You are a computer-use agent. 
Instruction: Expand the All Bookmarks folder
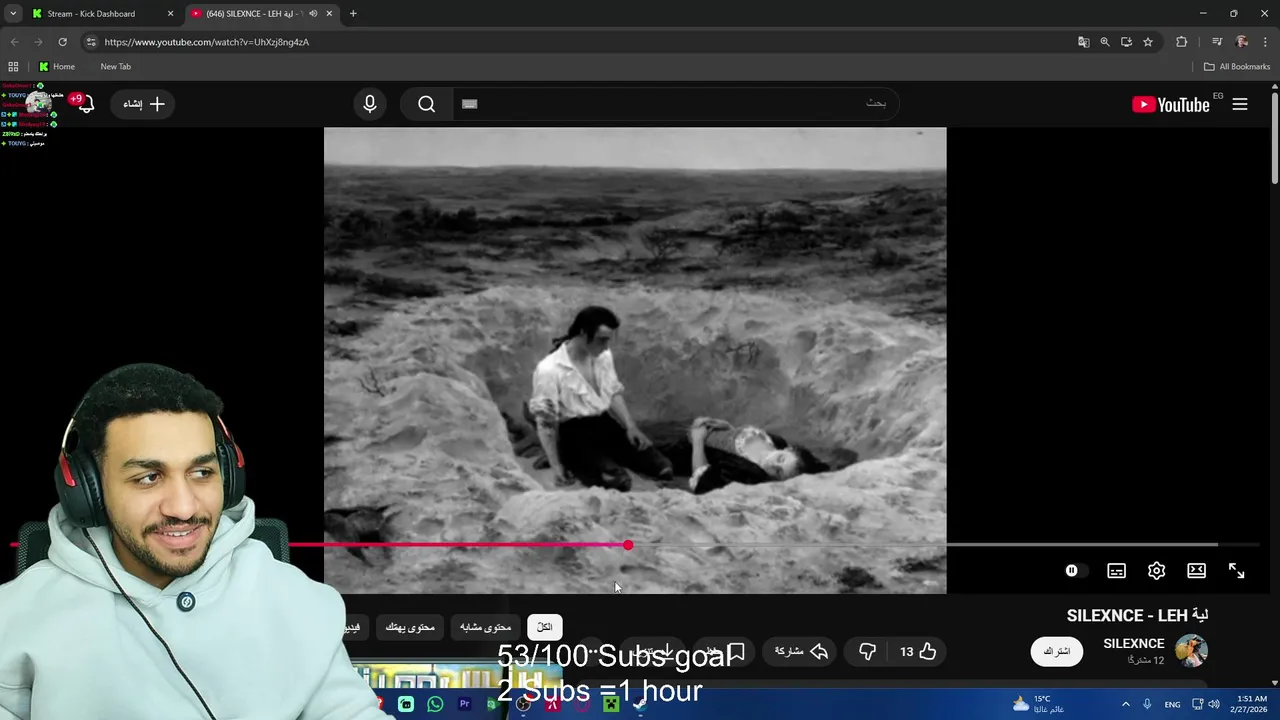[x=1237, y=66]
